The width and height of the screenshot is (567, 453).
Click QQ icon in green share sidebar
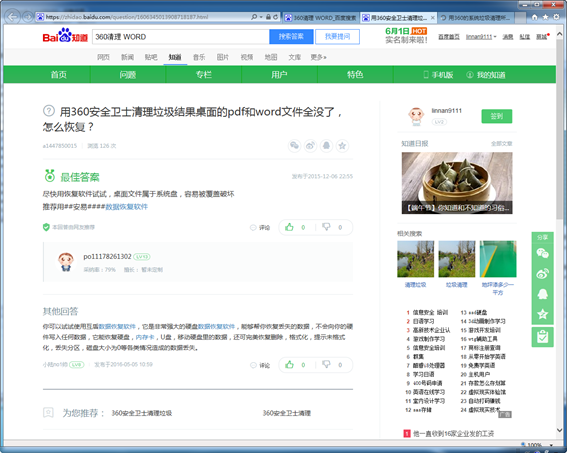[x=542, y=294]
